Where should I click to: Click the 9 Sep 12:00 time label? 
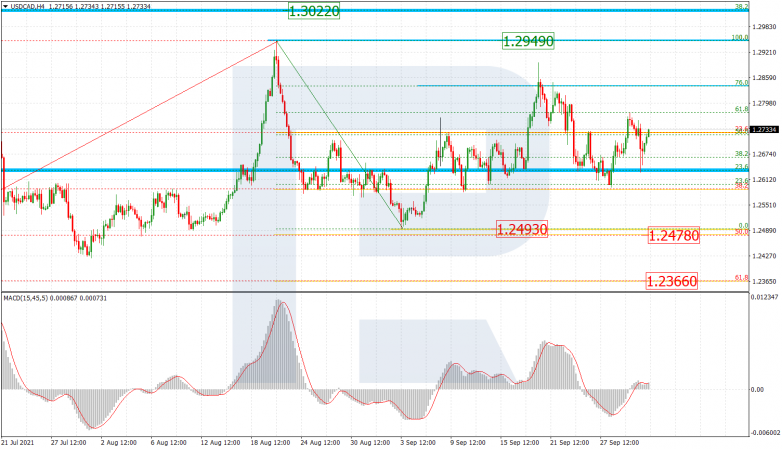click(x=468, y=443)
